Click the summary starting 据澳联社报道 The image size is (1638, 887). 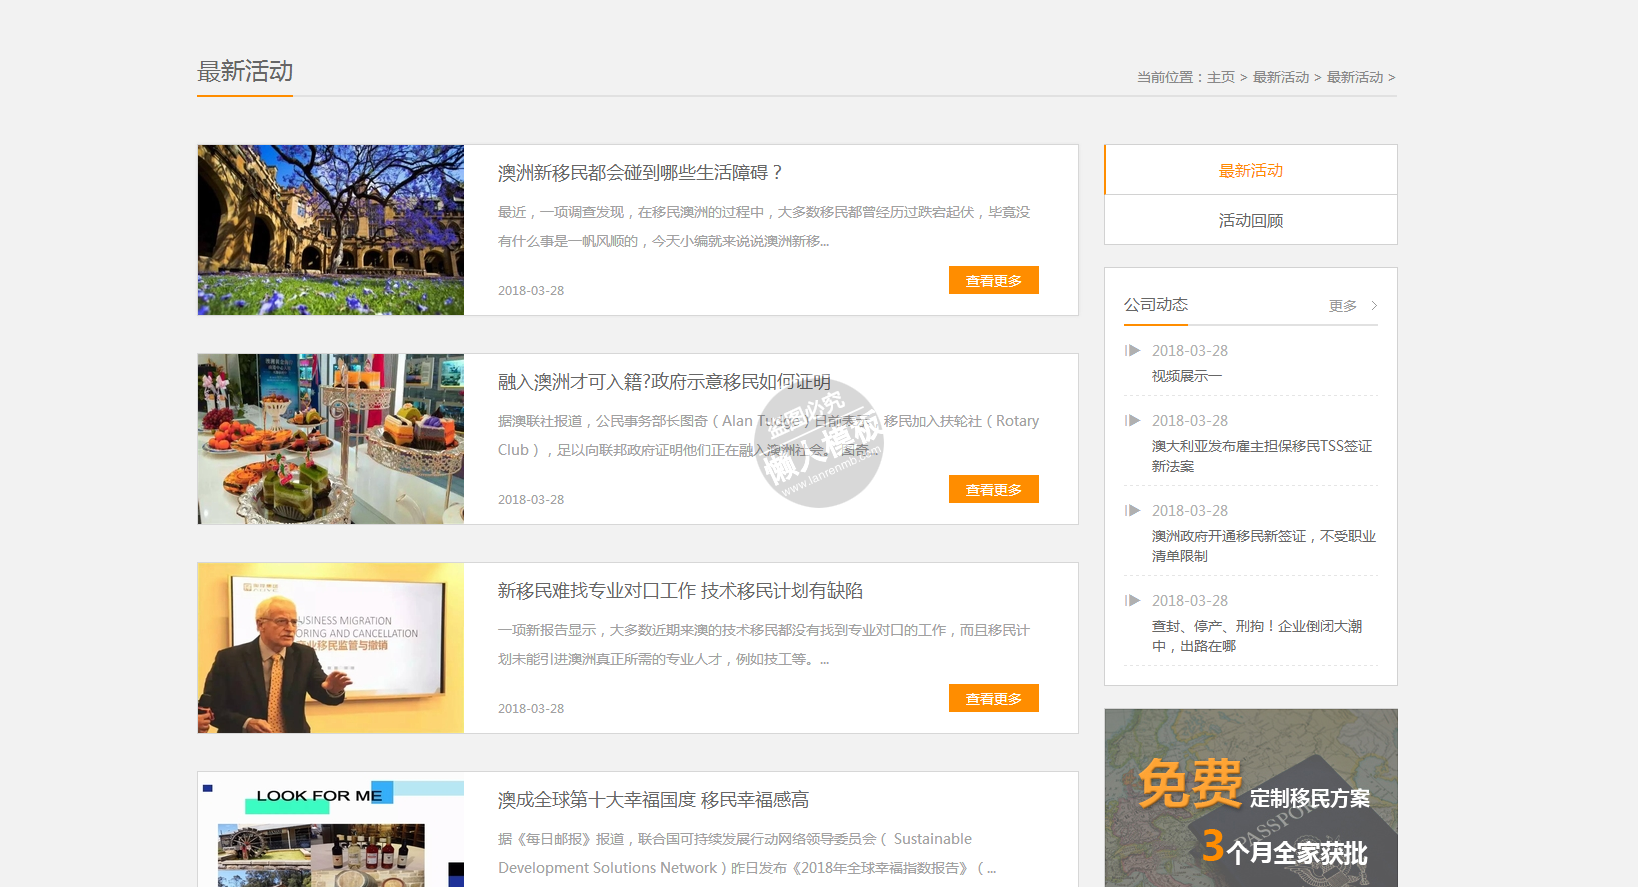[768, 436]
